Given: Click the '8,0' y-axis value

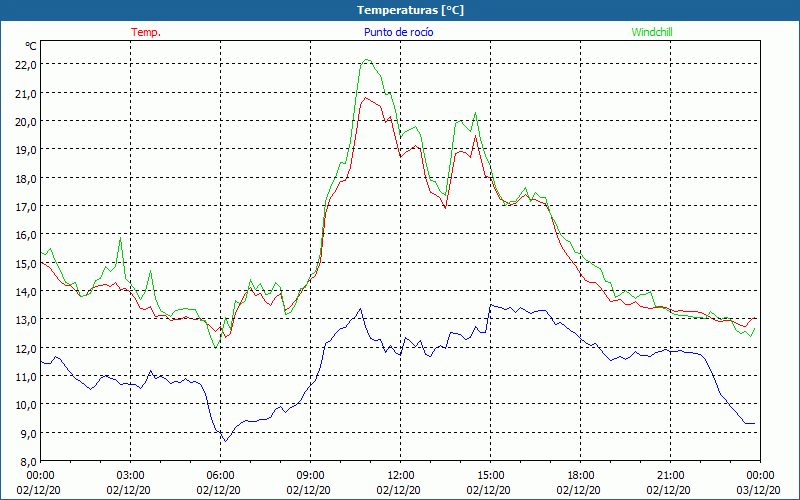Looking at the screenshot, I should click(x=29, y=462).
